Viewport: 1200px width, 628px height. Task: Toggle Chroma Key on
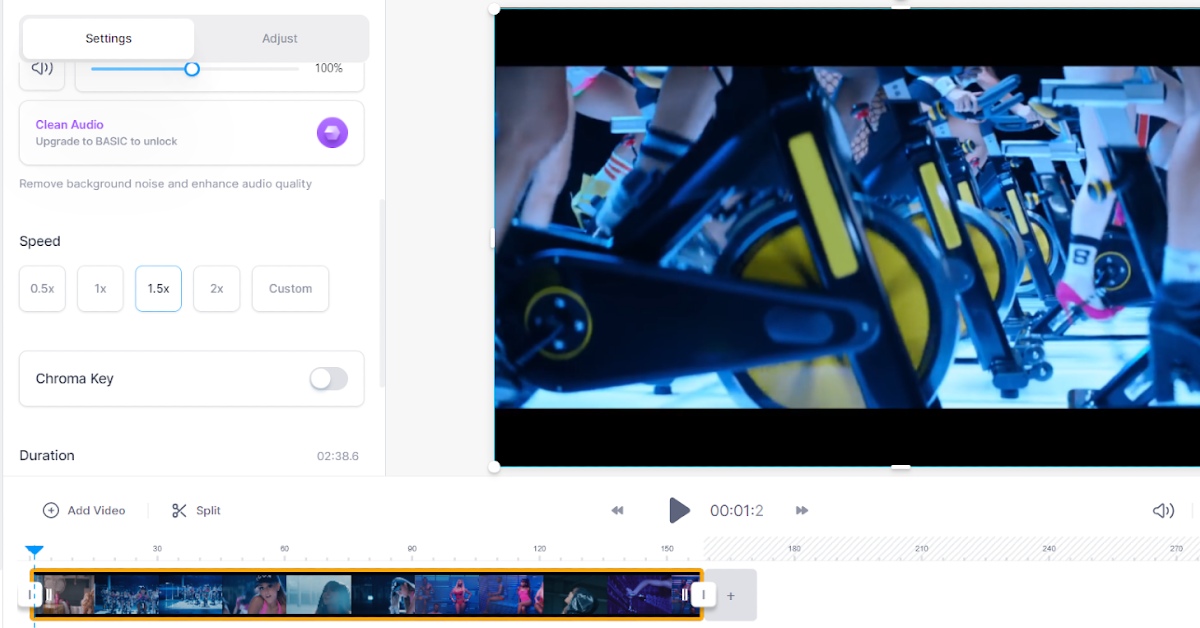(329, 379)
